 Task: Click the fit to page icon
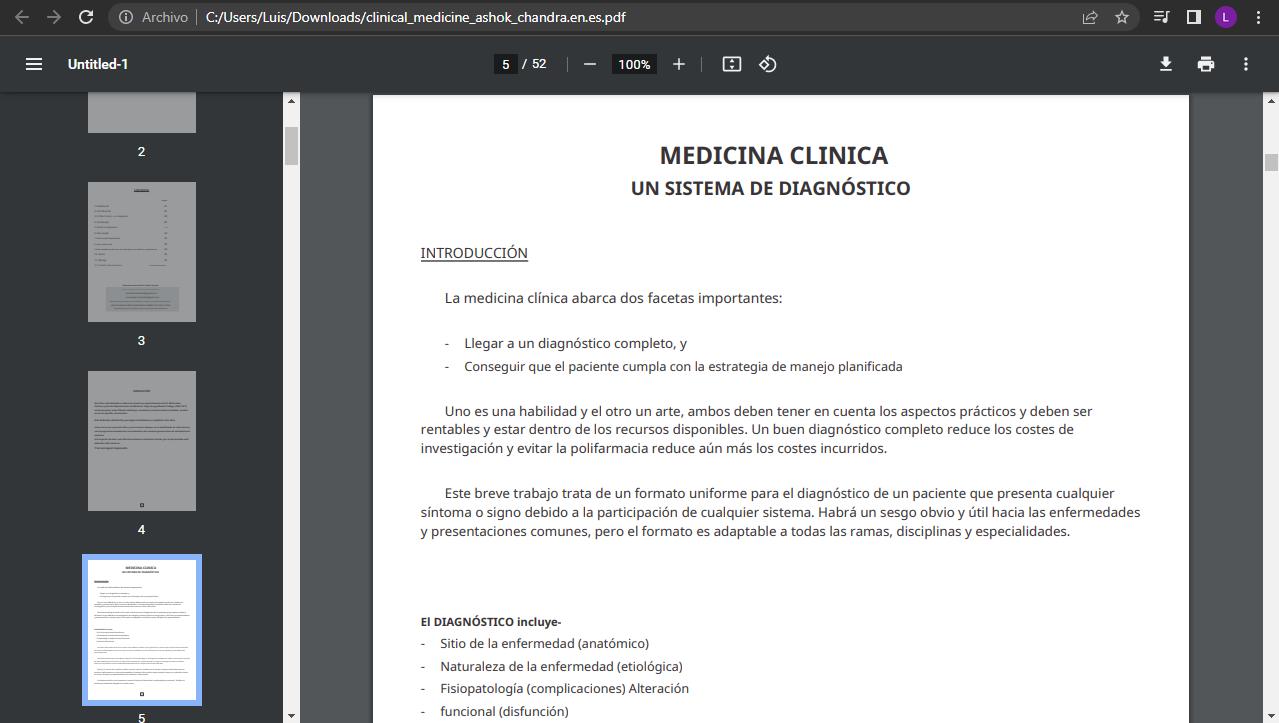tap(732, 64)
